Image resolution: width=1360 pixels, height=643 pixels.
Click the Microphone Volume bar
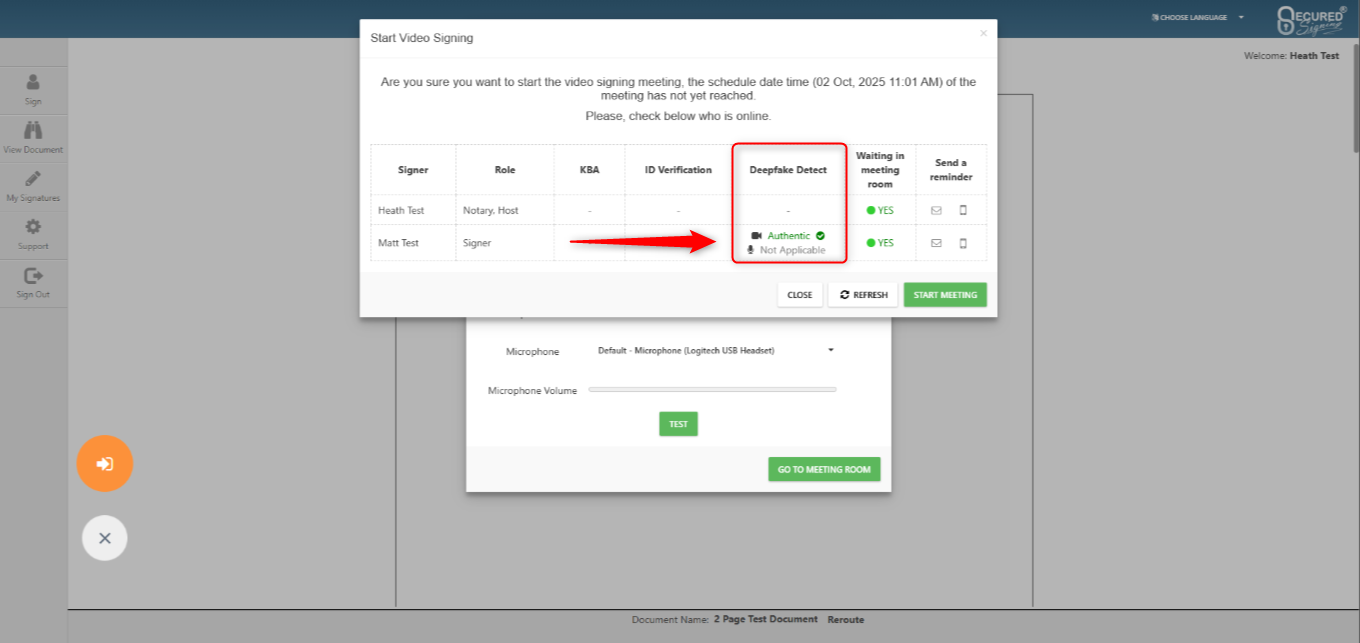click(712, 389)
